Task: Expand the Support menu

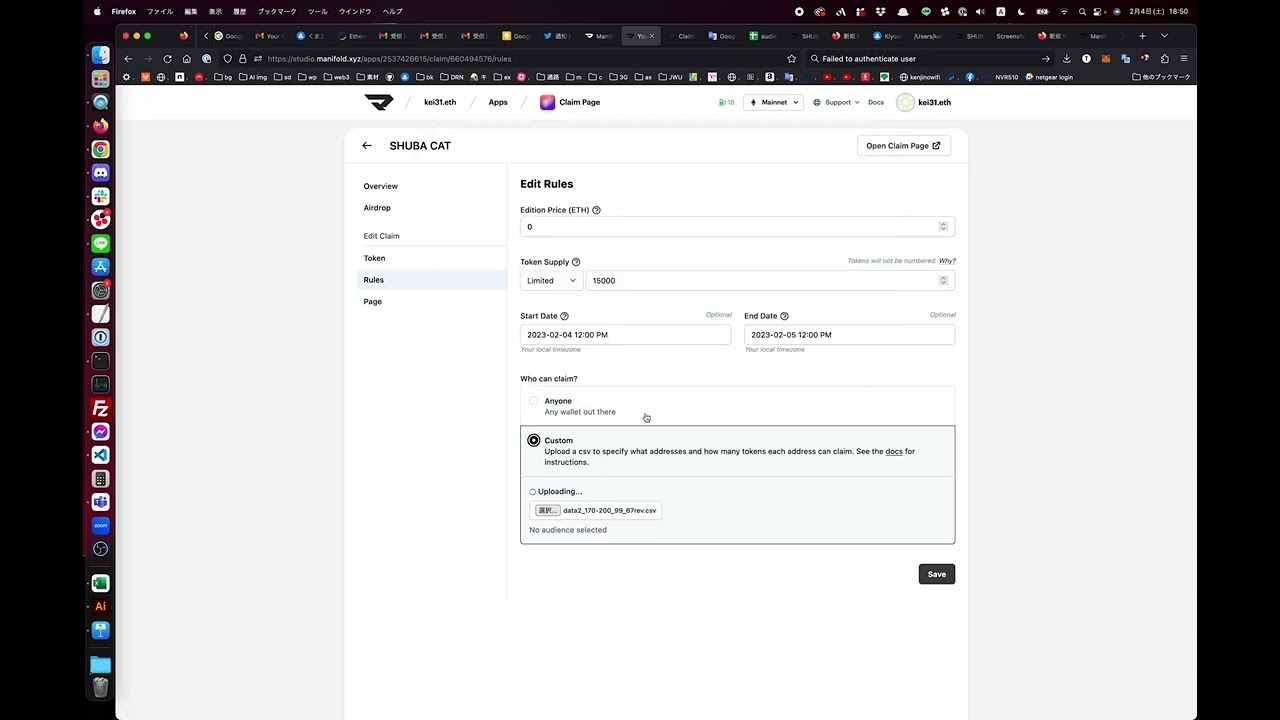Action: pyautogui.click(x=836, y=102)
